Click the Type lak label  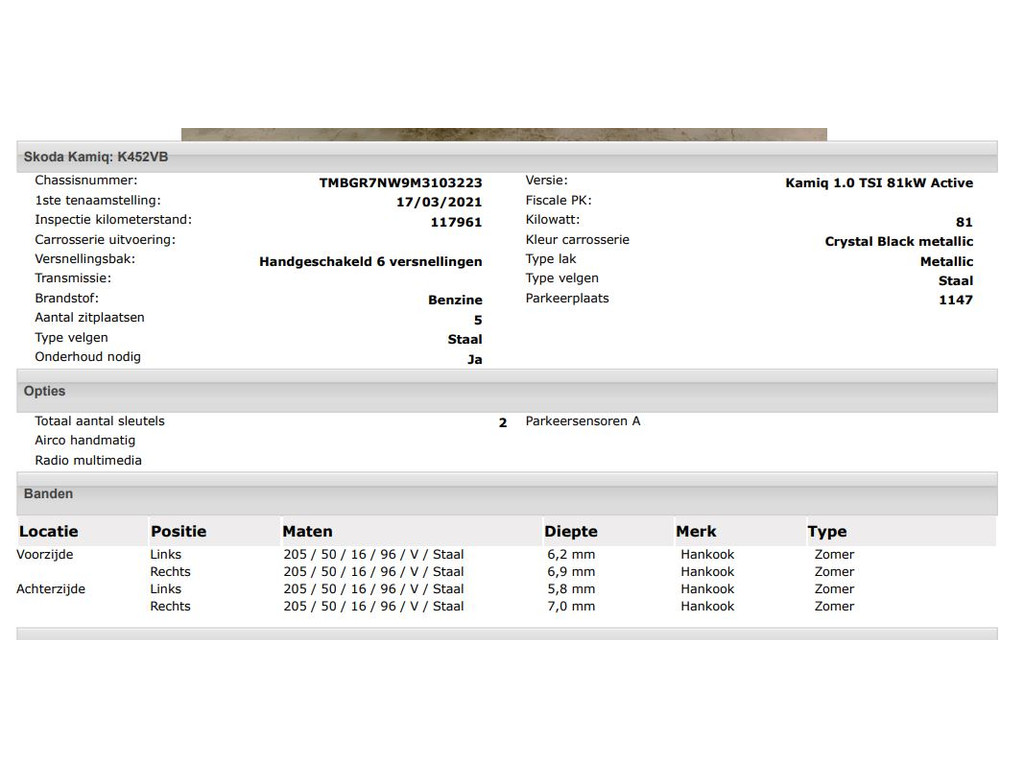(x=551, y=259)
